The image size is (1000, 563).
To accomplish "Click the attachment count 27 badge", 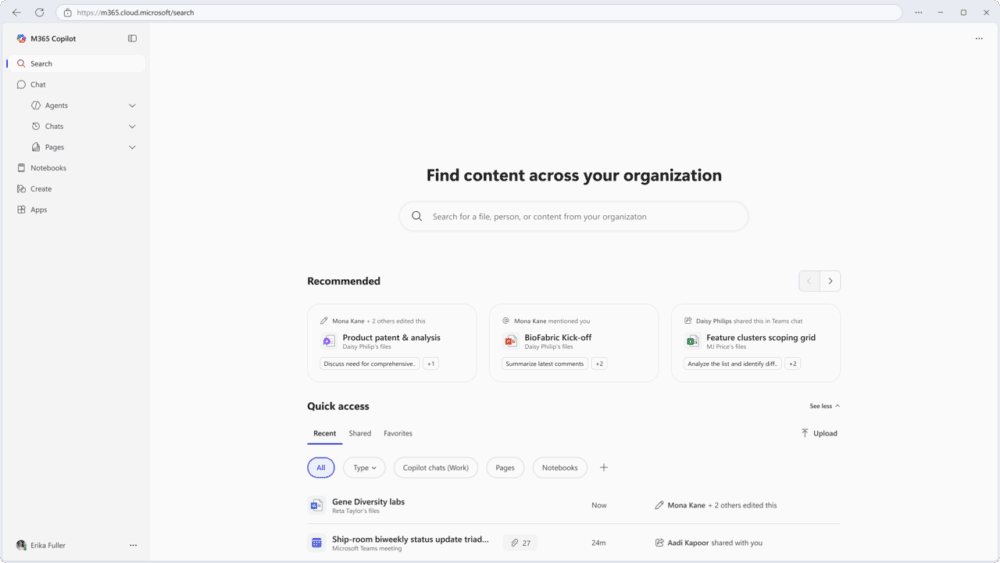I will [x=520, y=543].
